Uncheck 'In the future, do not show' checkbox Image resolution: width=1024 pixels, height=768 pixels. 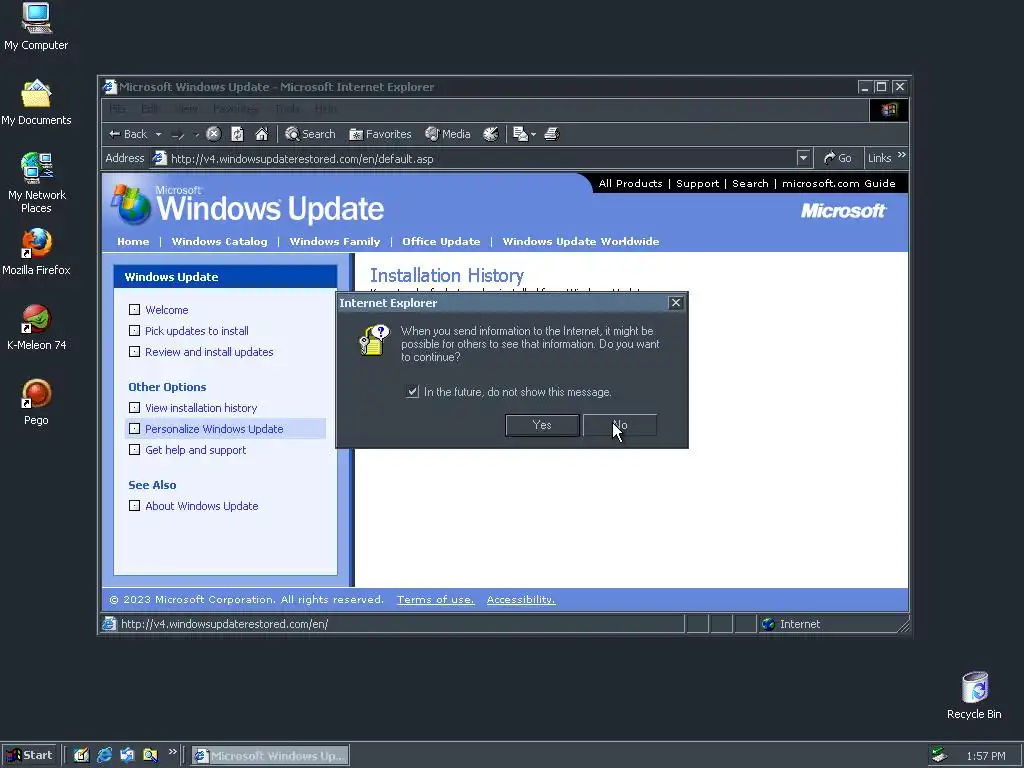412,392
